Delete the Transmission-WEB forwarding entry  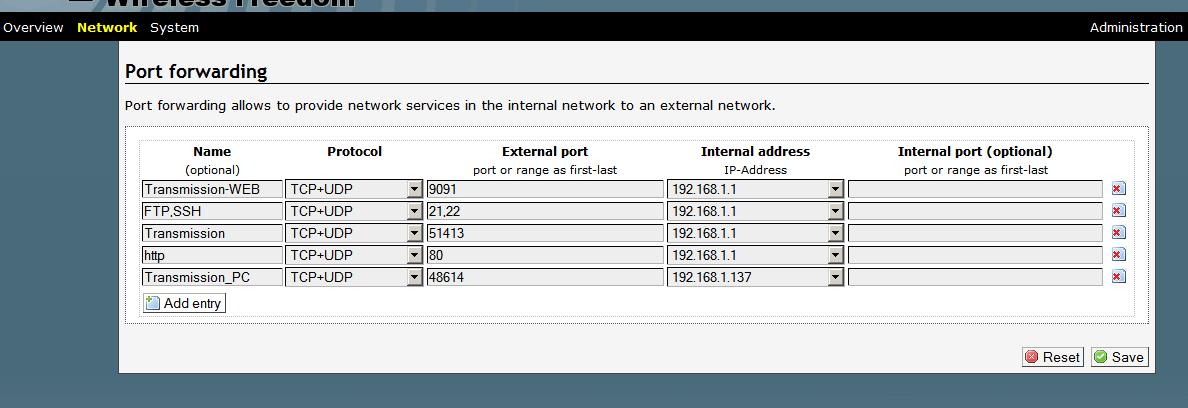click(x=1118, y=188)
